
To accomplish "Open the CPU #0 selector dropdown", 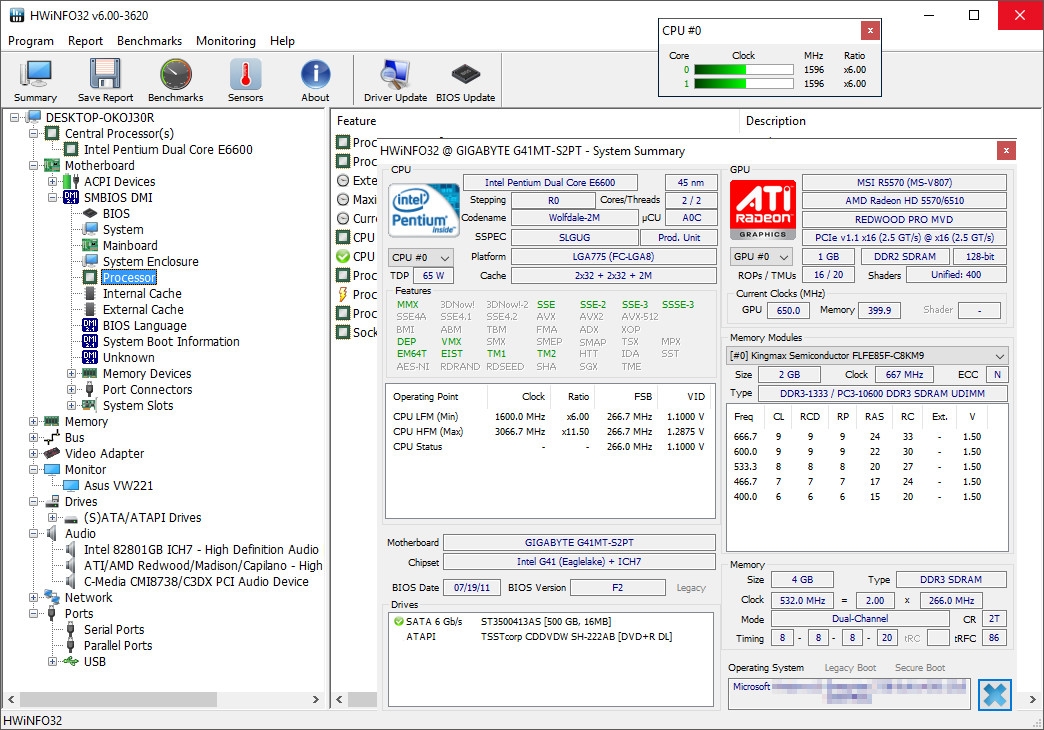I will click(x=420, y=258).
